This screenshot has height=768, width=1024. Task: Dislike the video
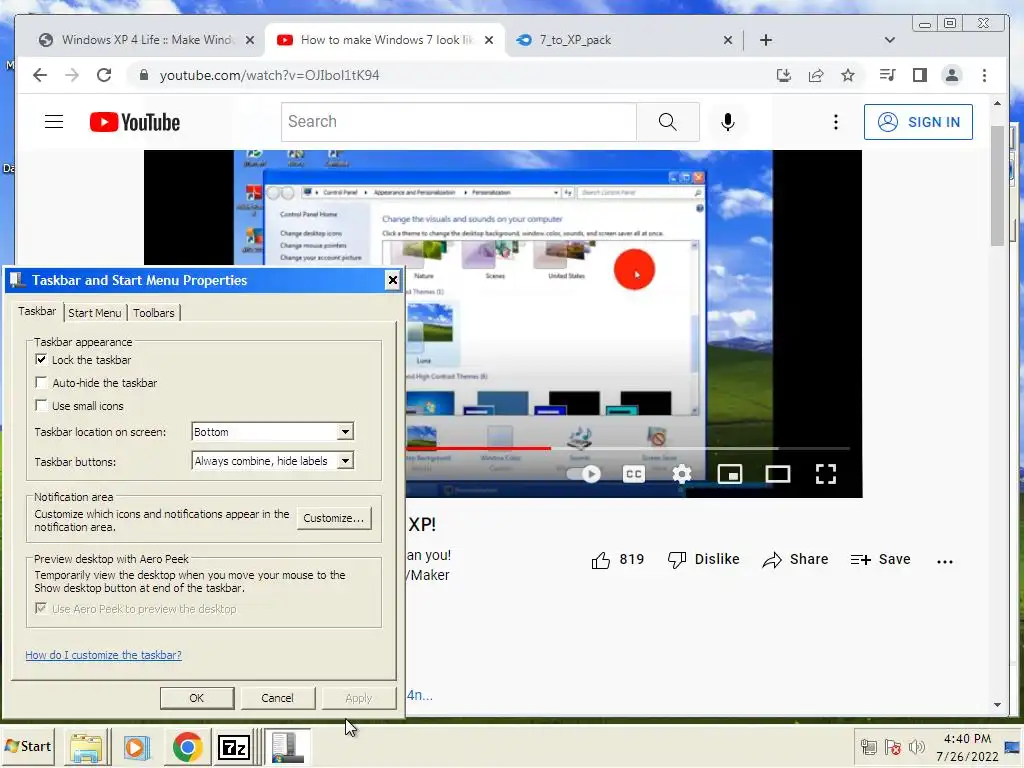tap(703, 560)
